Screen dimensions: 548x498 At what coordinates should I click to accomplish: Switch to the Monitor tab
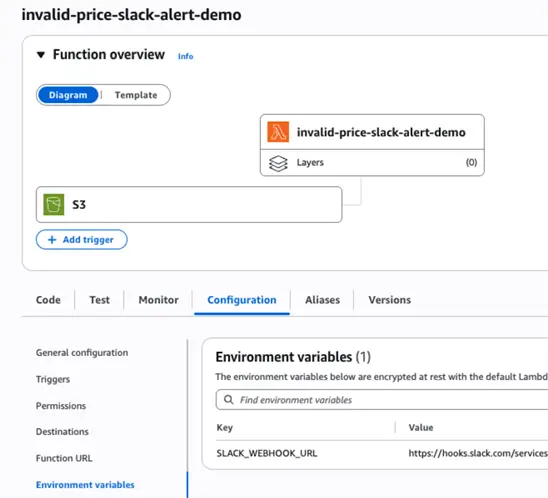[x=159, y=300]
